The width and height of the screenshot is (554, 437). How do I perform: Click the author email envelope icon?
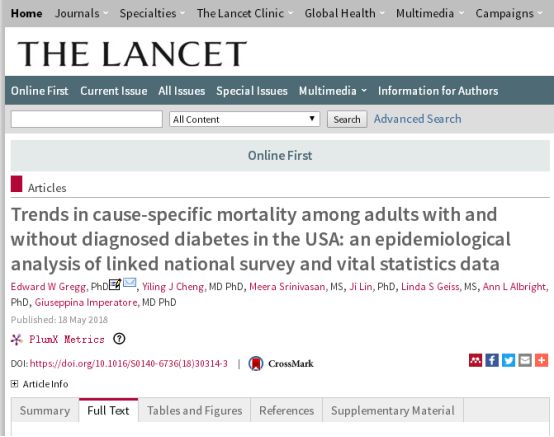point(130,283)
